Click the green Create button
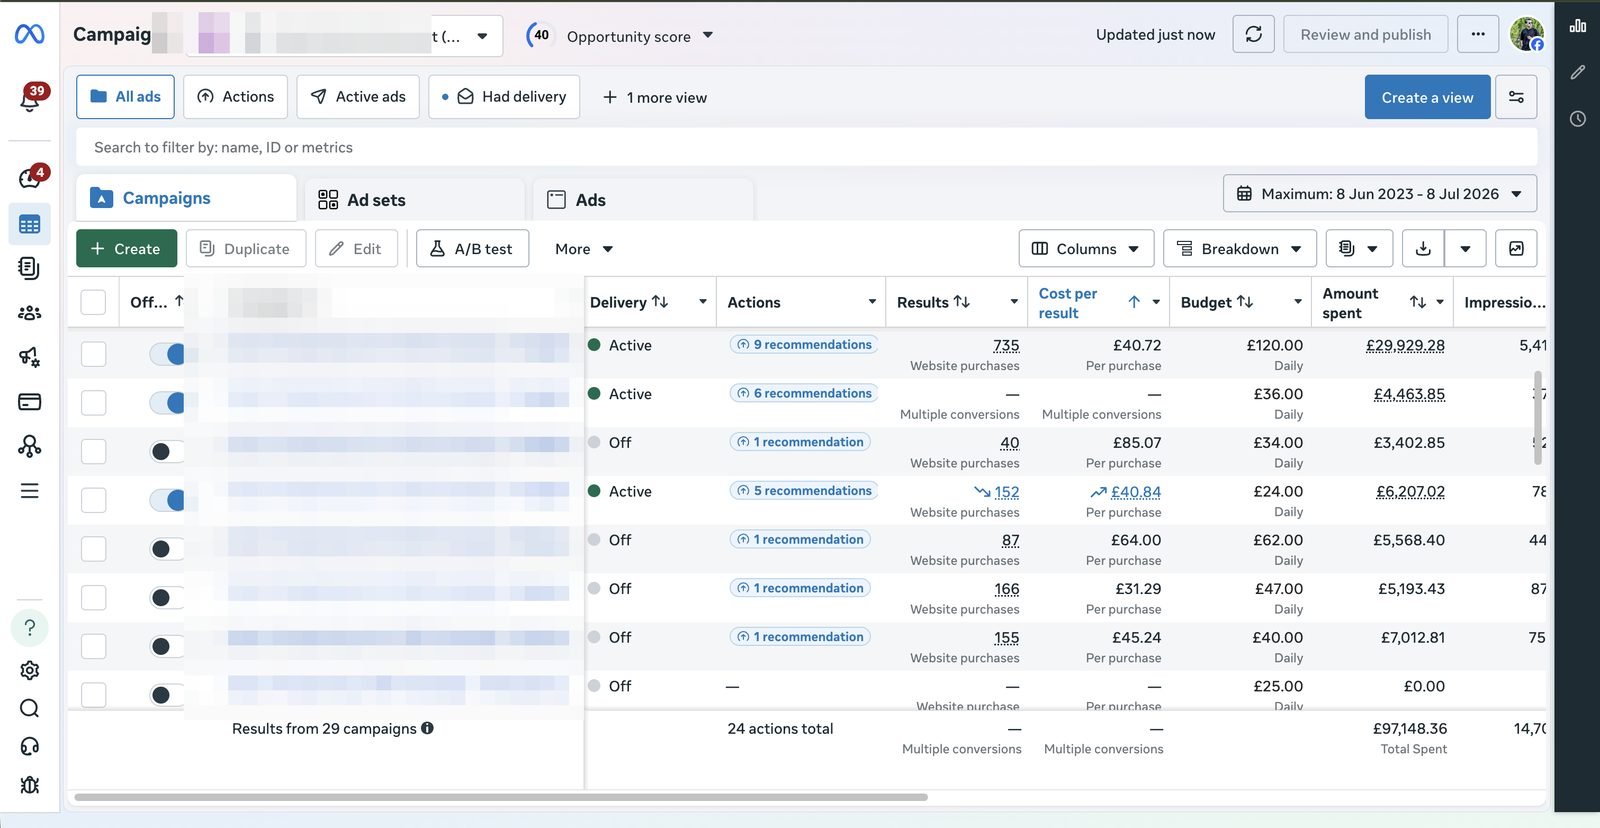Viewport: 1600px width, 828px height. click(126, 249)
